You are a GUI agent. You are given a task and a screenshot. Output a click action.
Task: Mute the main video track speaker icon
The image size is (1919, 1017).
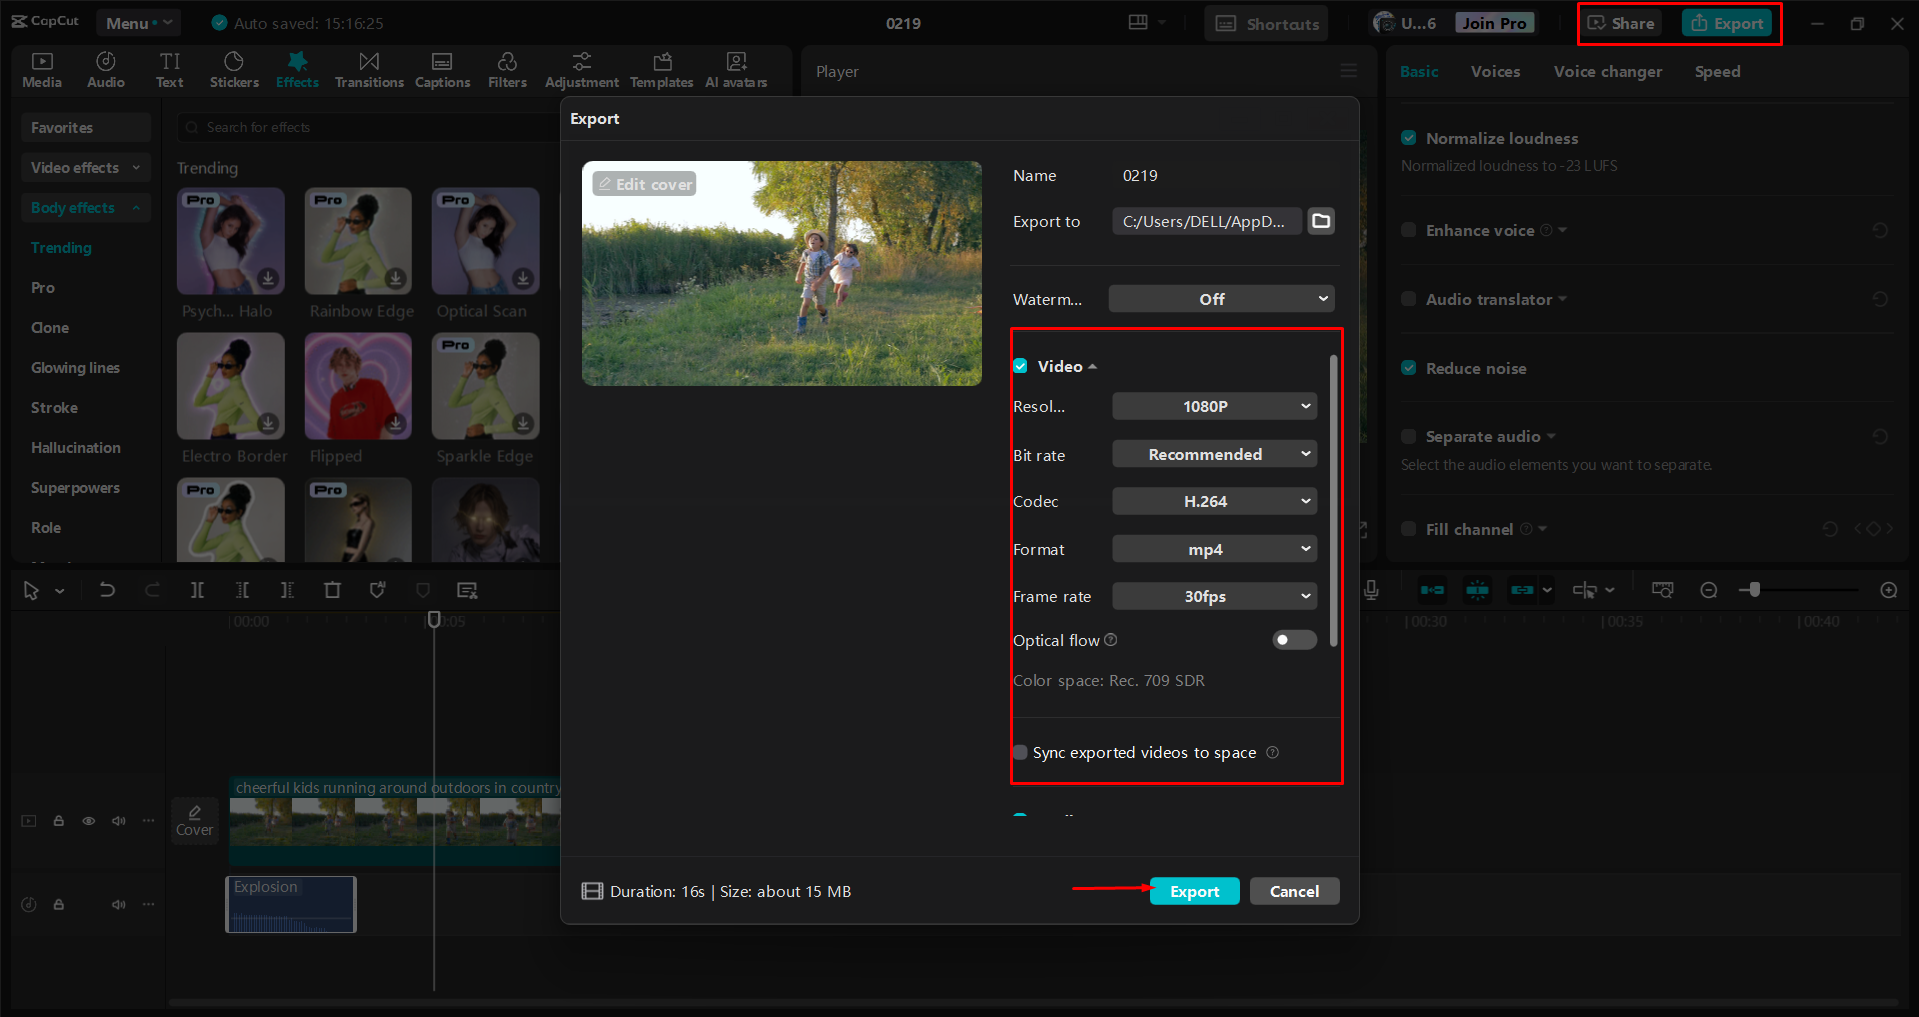[119, 821]
